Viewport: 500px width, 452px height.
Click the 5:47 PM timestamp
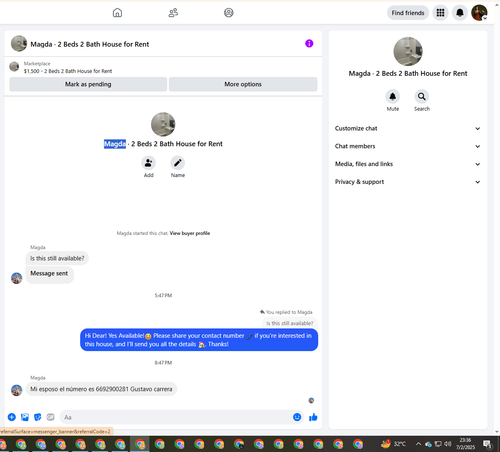pos(163,295)
